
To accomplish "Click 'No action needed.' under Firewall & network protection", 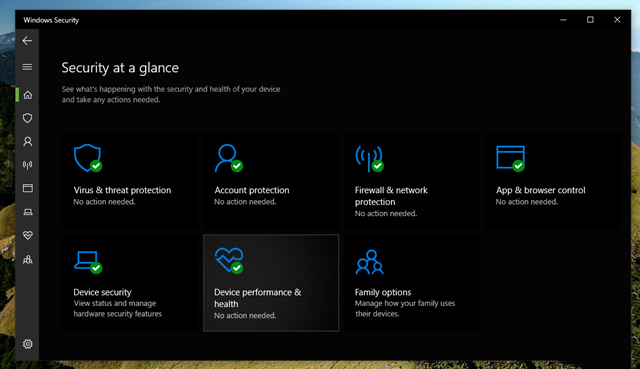I will (386, 213).
